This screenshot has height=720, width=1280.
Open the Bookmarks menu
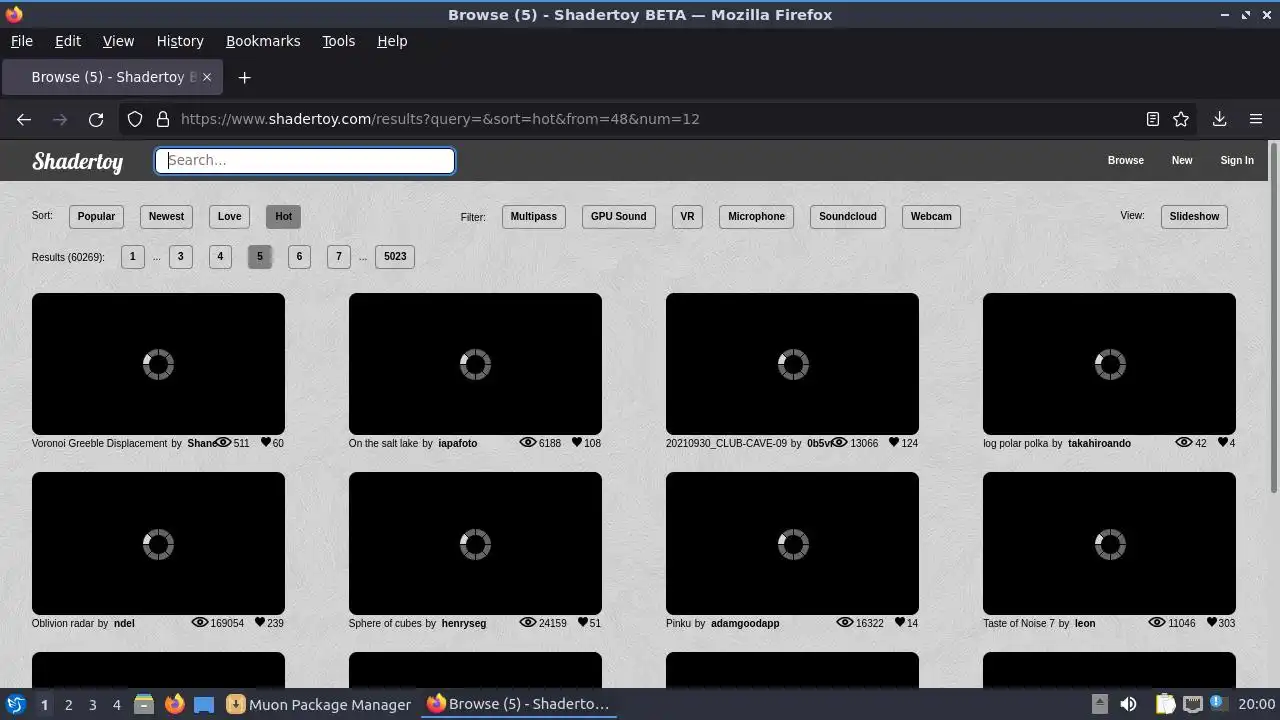point(263,41)
